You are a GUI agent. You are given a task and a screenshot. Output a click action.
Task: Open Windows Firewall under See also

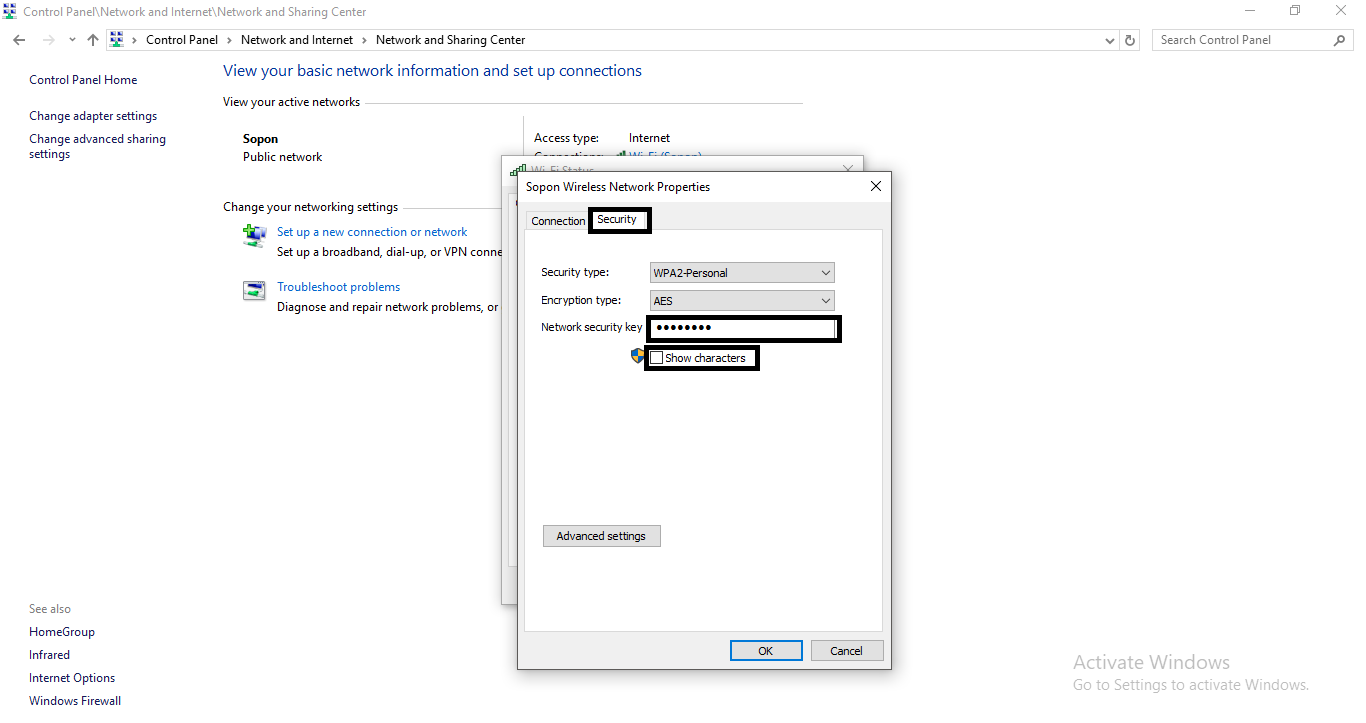75,701
